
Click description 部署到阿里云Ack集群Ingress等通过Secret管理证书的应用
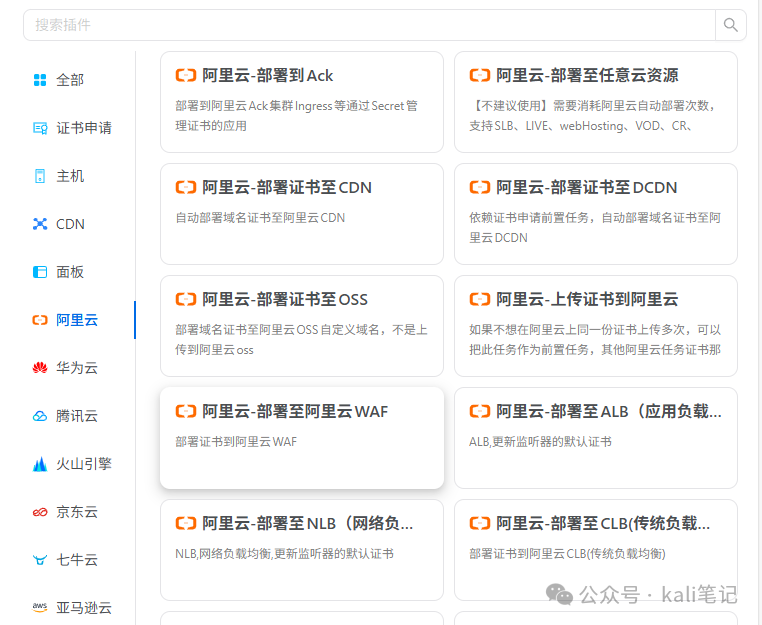coord(296,116)
